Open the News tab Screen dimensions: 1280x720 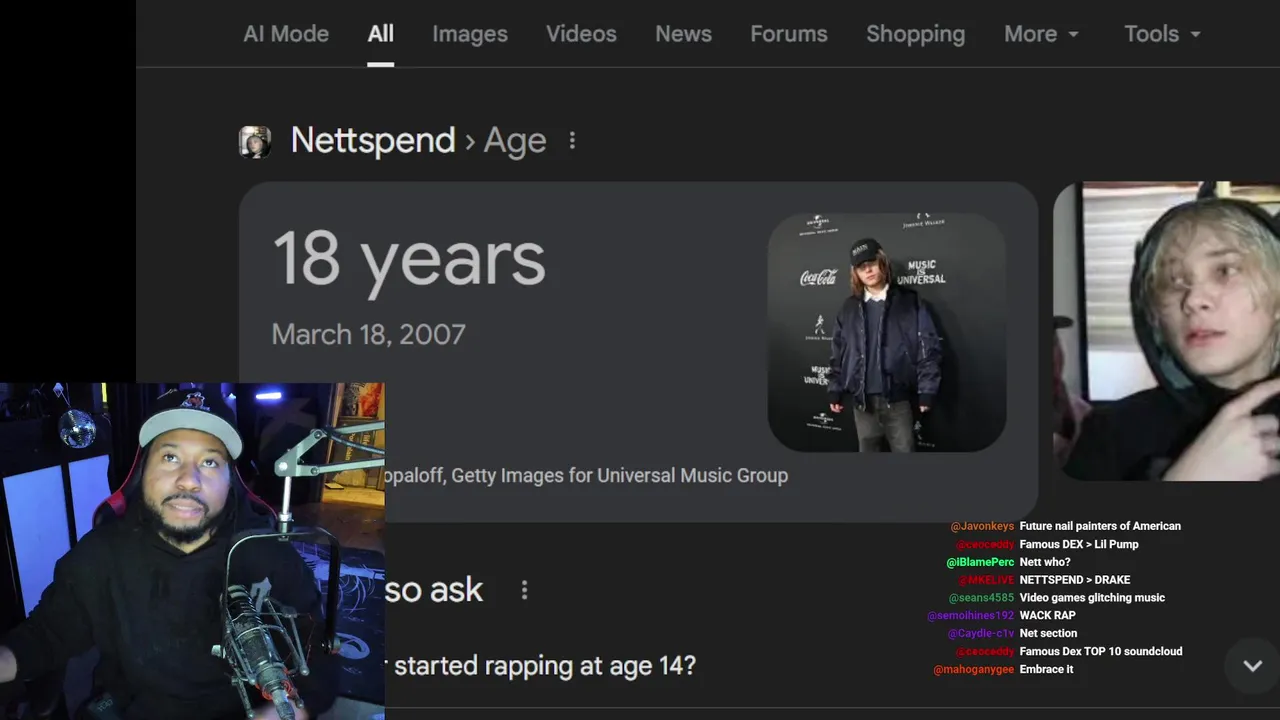click(683, 34)
